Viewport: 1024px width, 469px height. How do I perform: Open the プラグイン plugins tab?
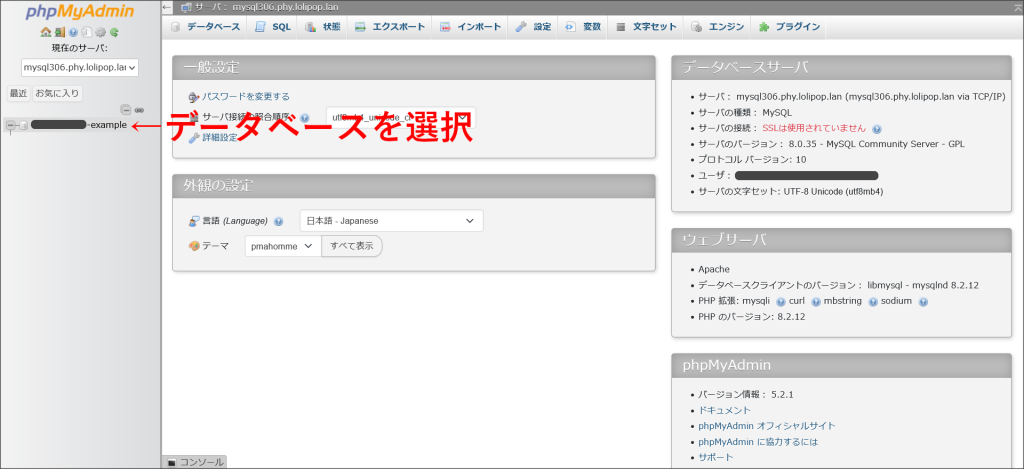click(x=790, y=27)
